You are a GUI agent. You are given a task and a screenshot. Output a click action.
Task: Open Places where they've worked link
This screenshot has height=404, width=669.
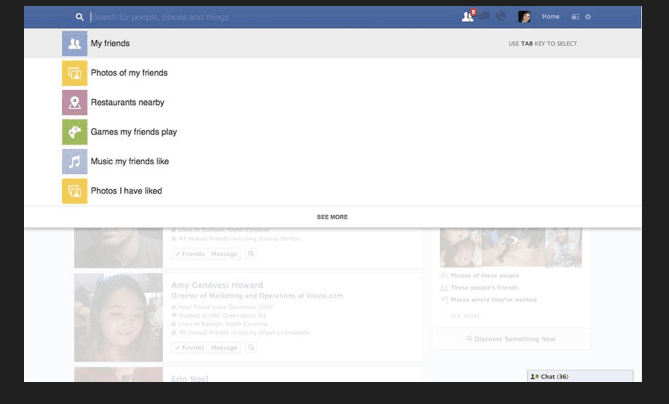494,300
